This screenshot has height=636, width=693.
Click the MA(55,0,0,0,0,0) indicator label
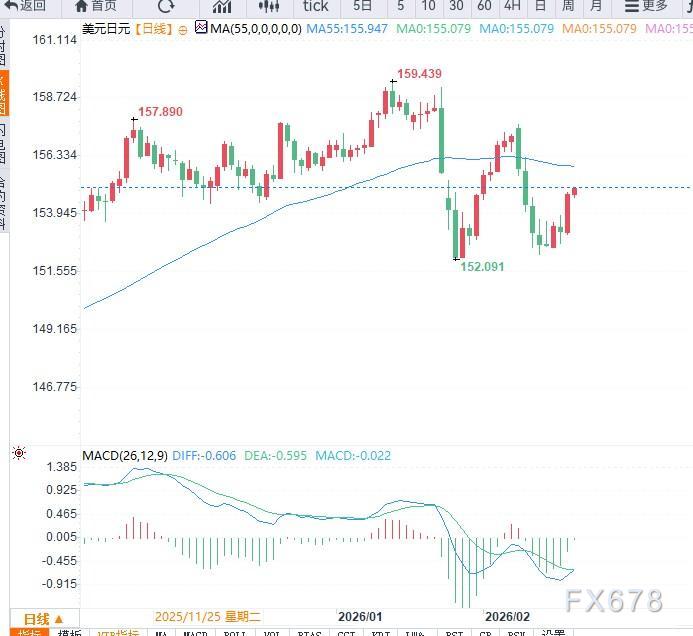point(256,29)
